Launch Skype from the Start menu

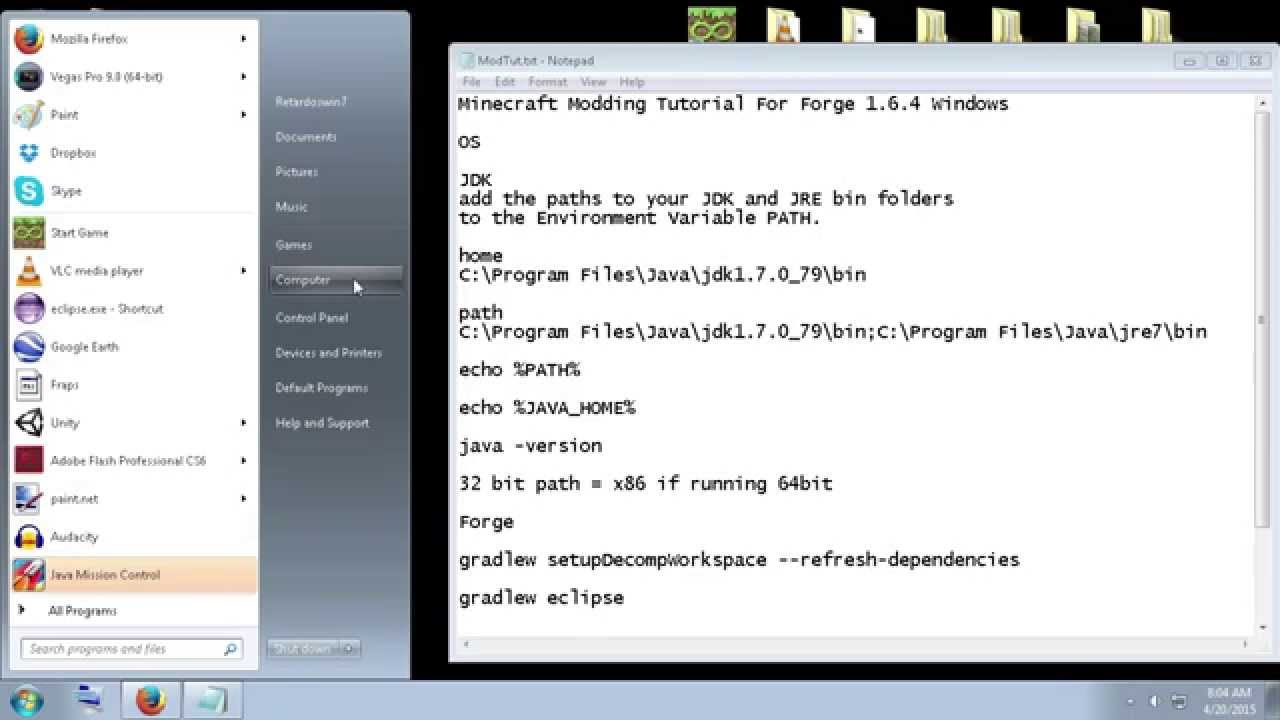(x=134, y=191)
